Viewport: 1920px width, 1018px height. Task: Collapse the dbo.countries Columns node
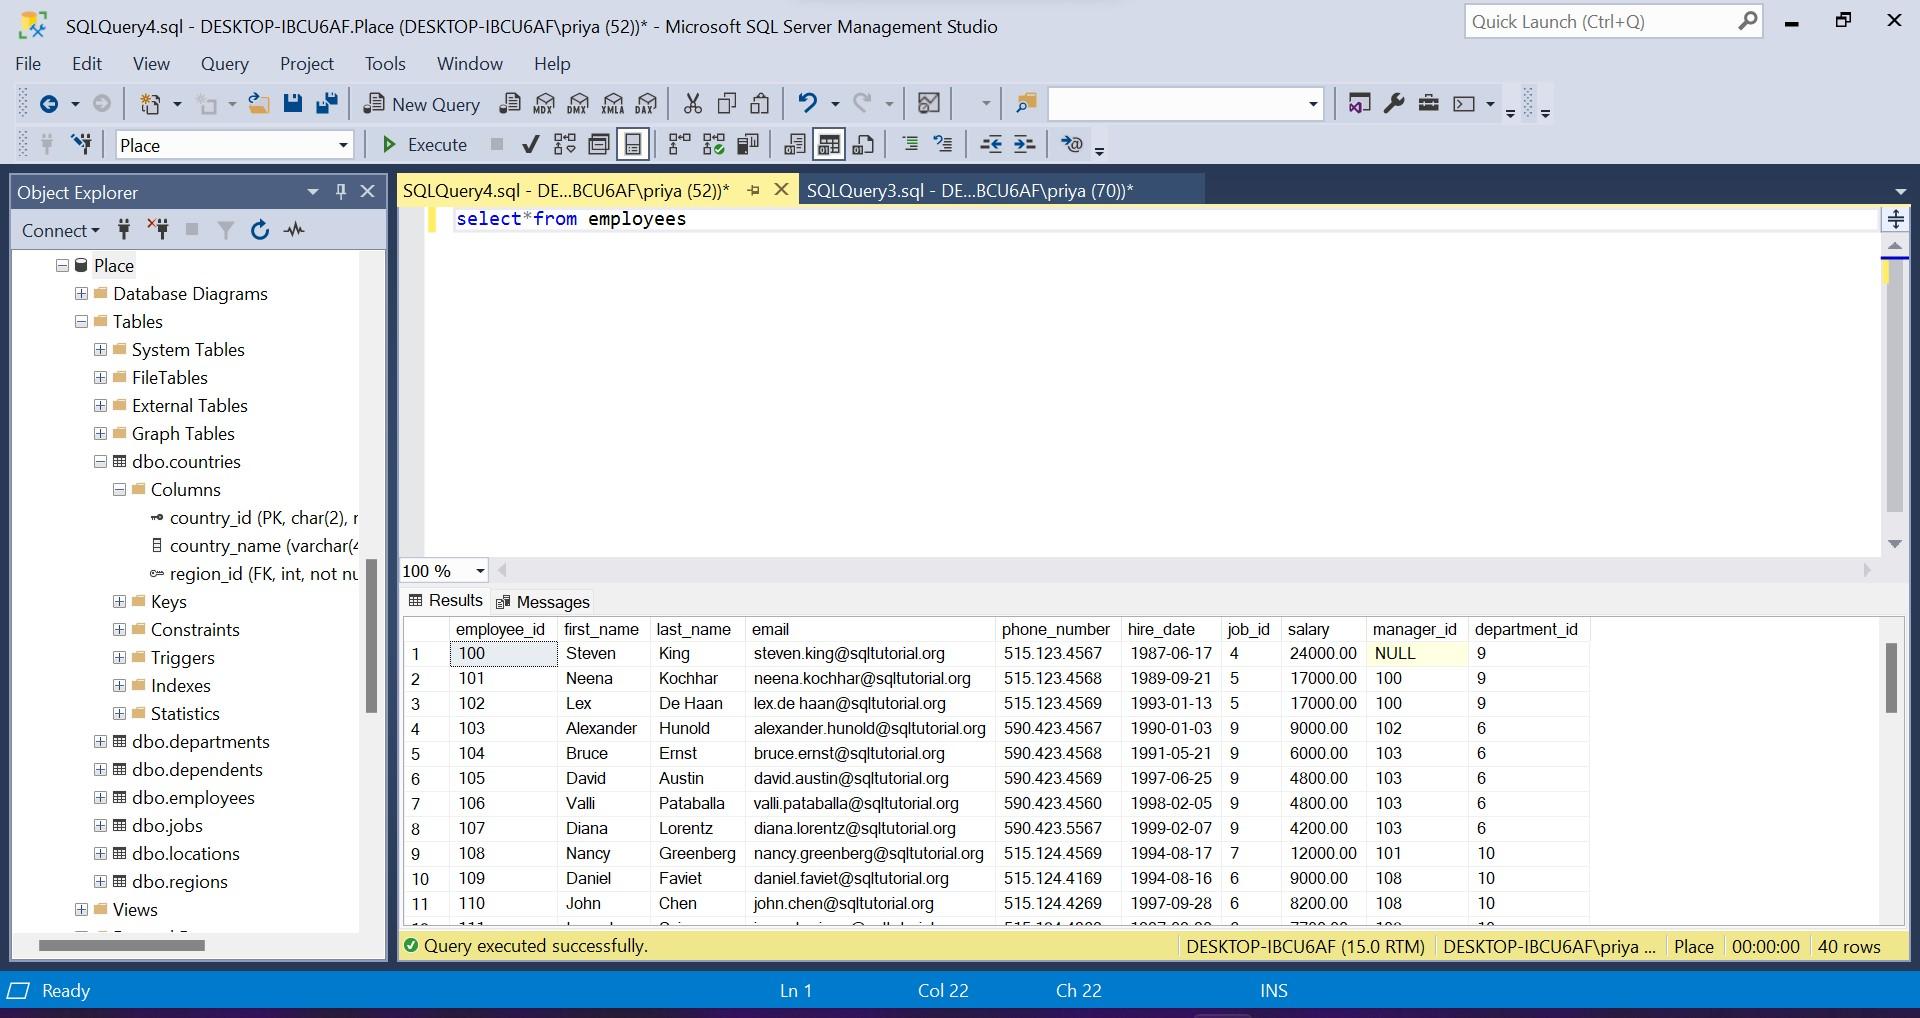pos(117,489)
